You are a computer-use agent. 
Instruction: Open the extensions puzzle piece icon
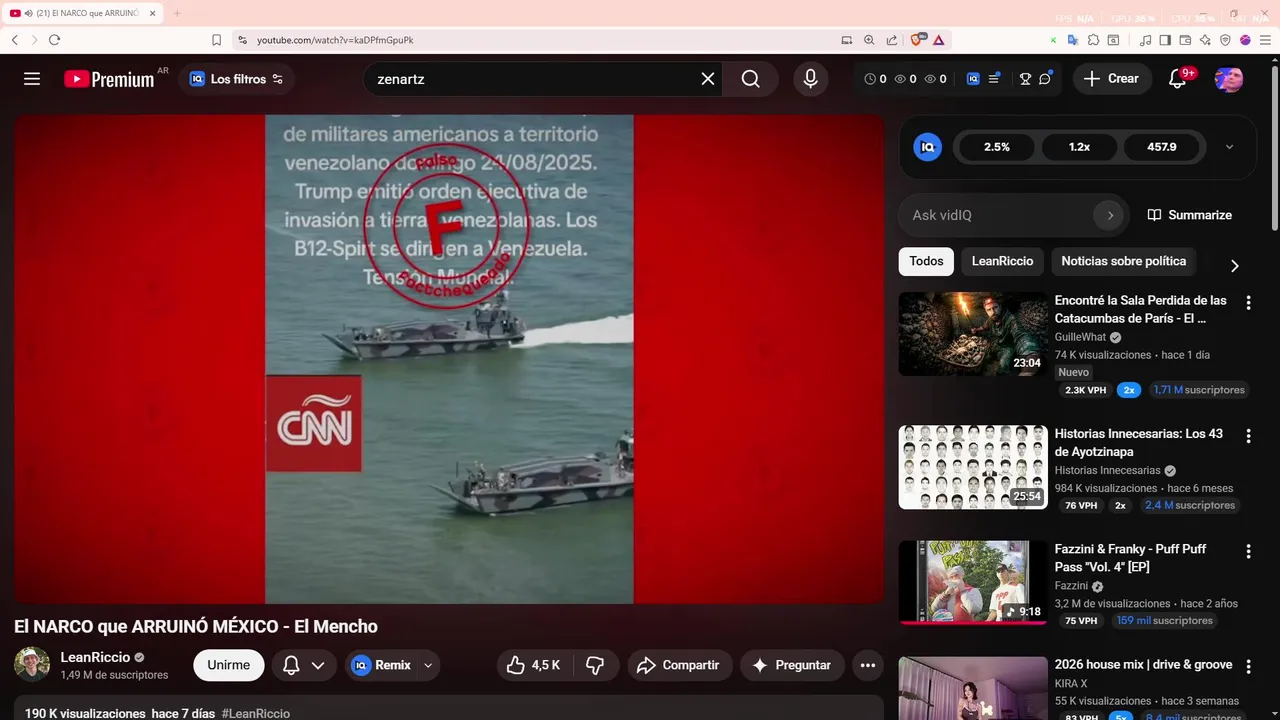(x=1093, y=40)
